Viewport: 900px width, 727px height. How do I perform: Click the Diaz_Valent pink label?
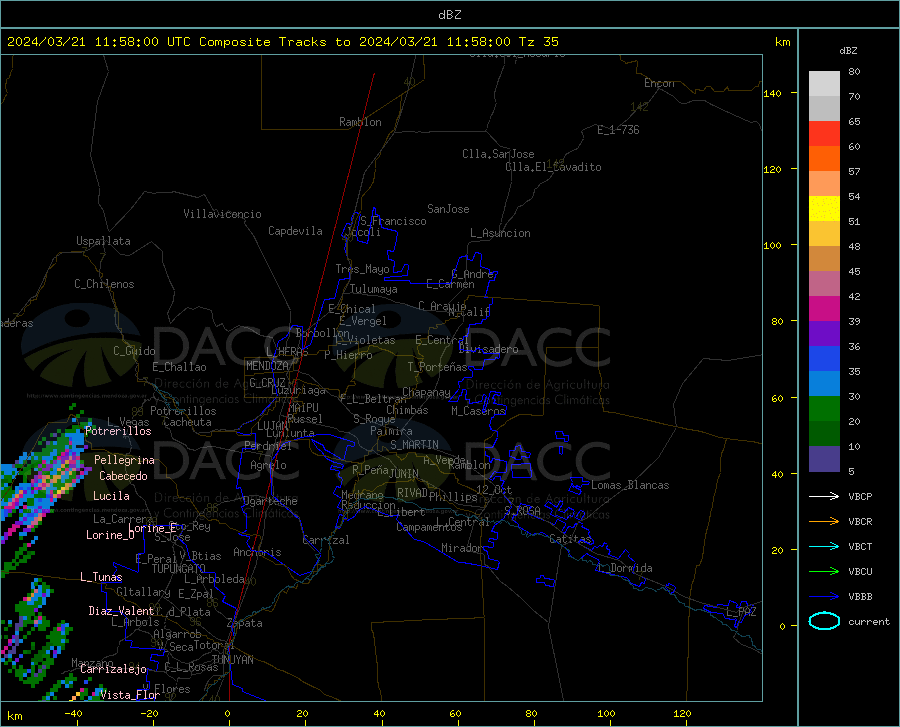(121, 611)
